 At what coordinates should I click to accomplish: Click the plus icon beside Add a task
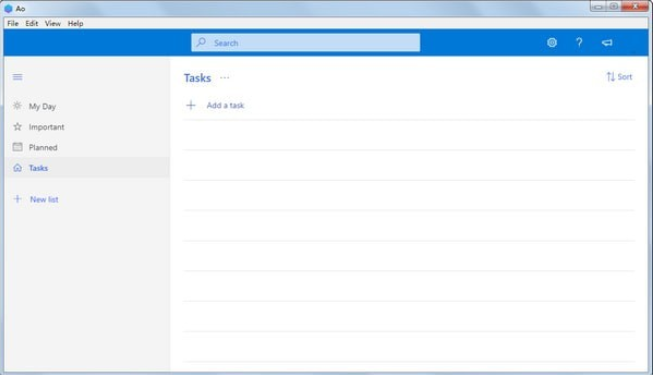pos(191,105)
